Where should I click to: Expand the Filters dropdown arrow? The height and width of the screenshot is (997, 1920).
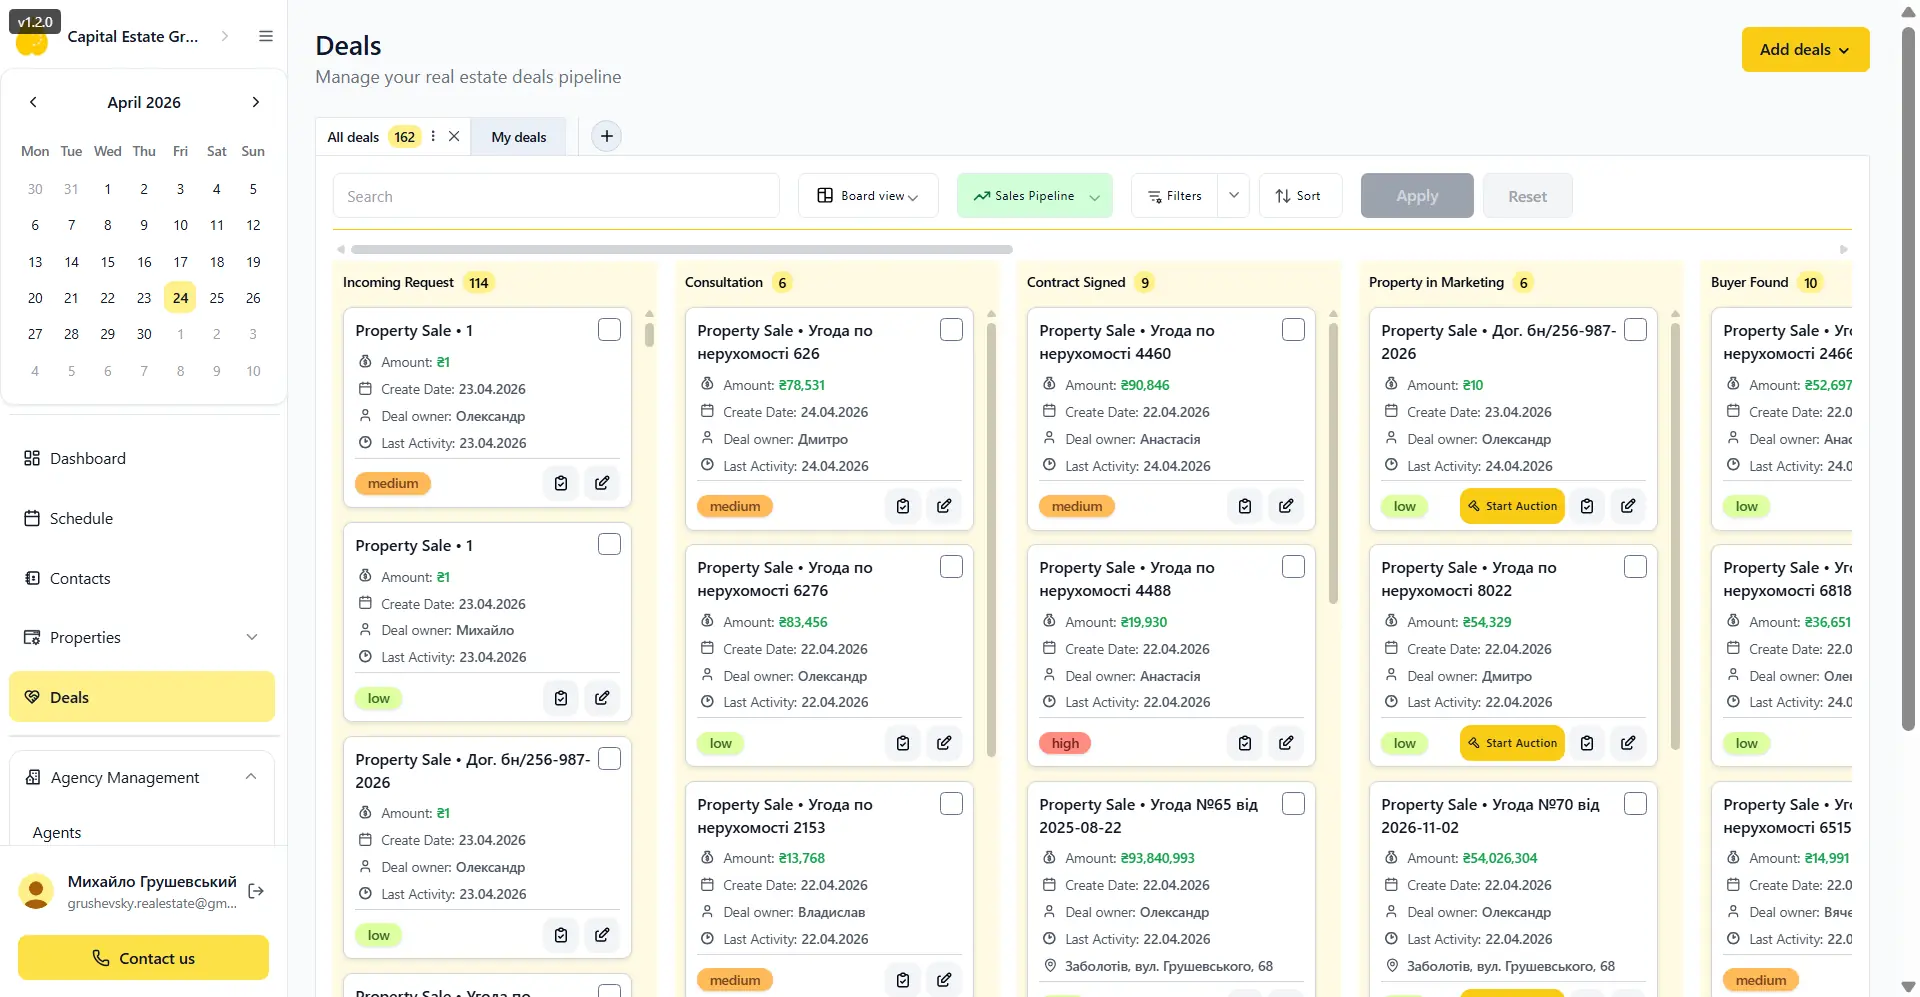coord(1234,196)
